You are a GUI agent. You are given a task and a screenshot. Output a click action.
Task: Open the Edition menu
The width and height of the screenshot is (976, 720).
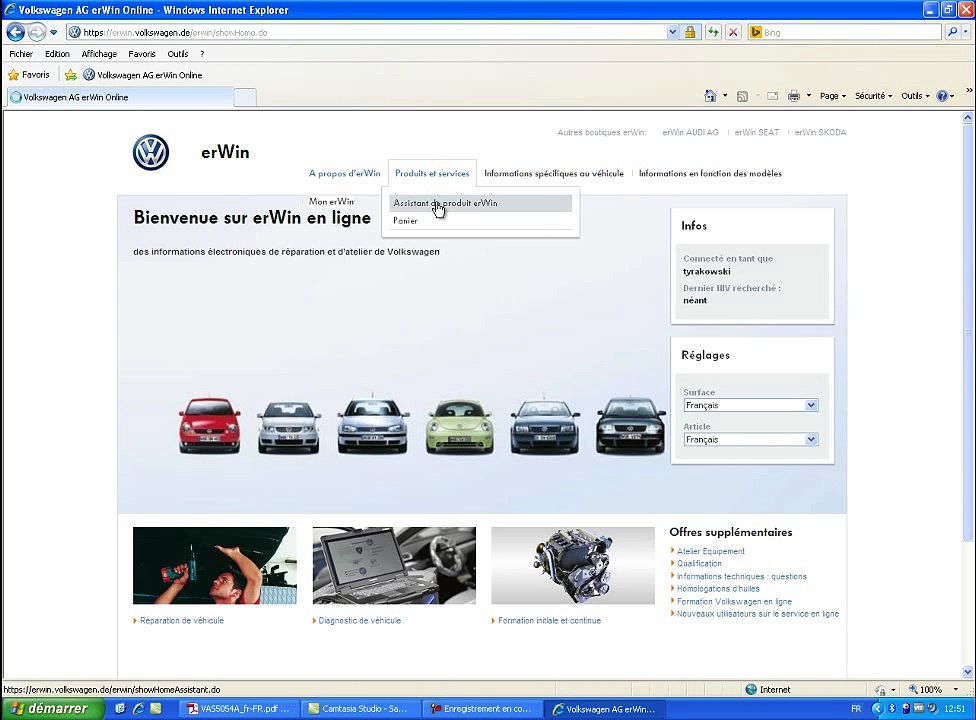pyautogui.click(x=57, y=54)
